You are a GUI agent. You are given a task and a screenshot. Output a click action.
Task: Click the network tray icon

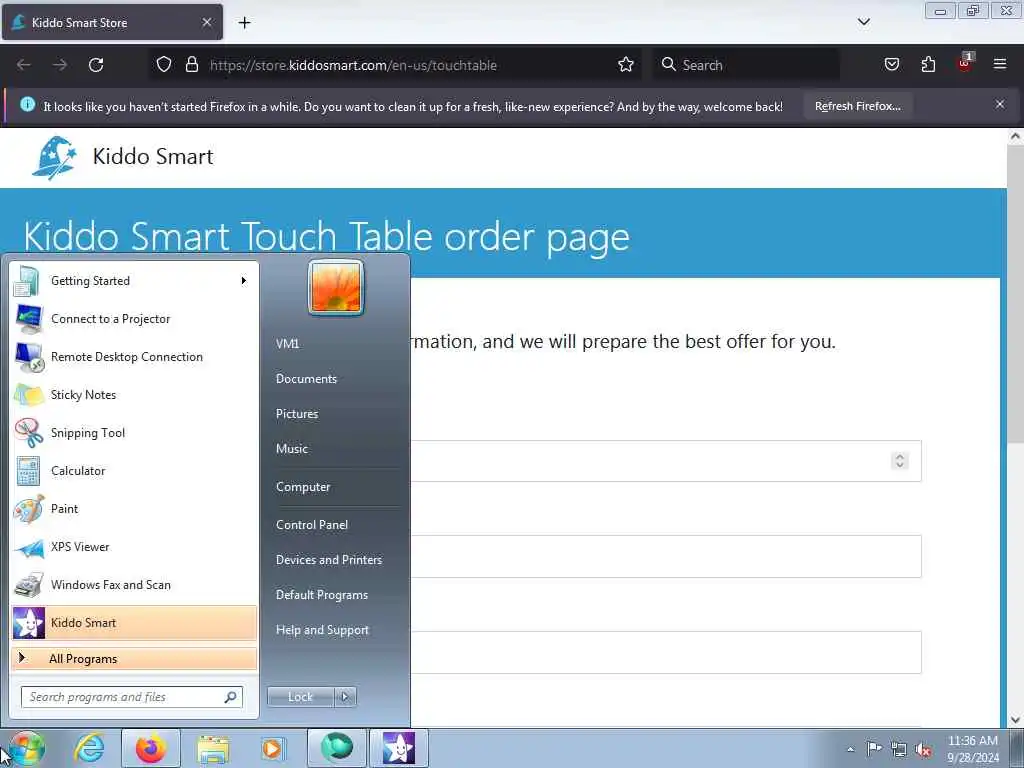(899, 750)
